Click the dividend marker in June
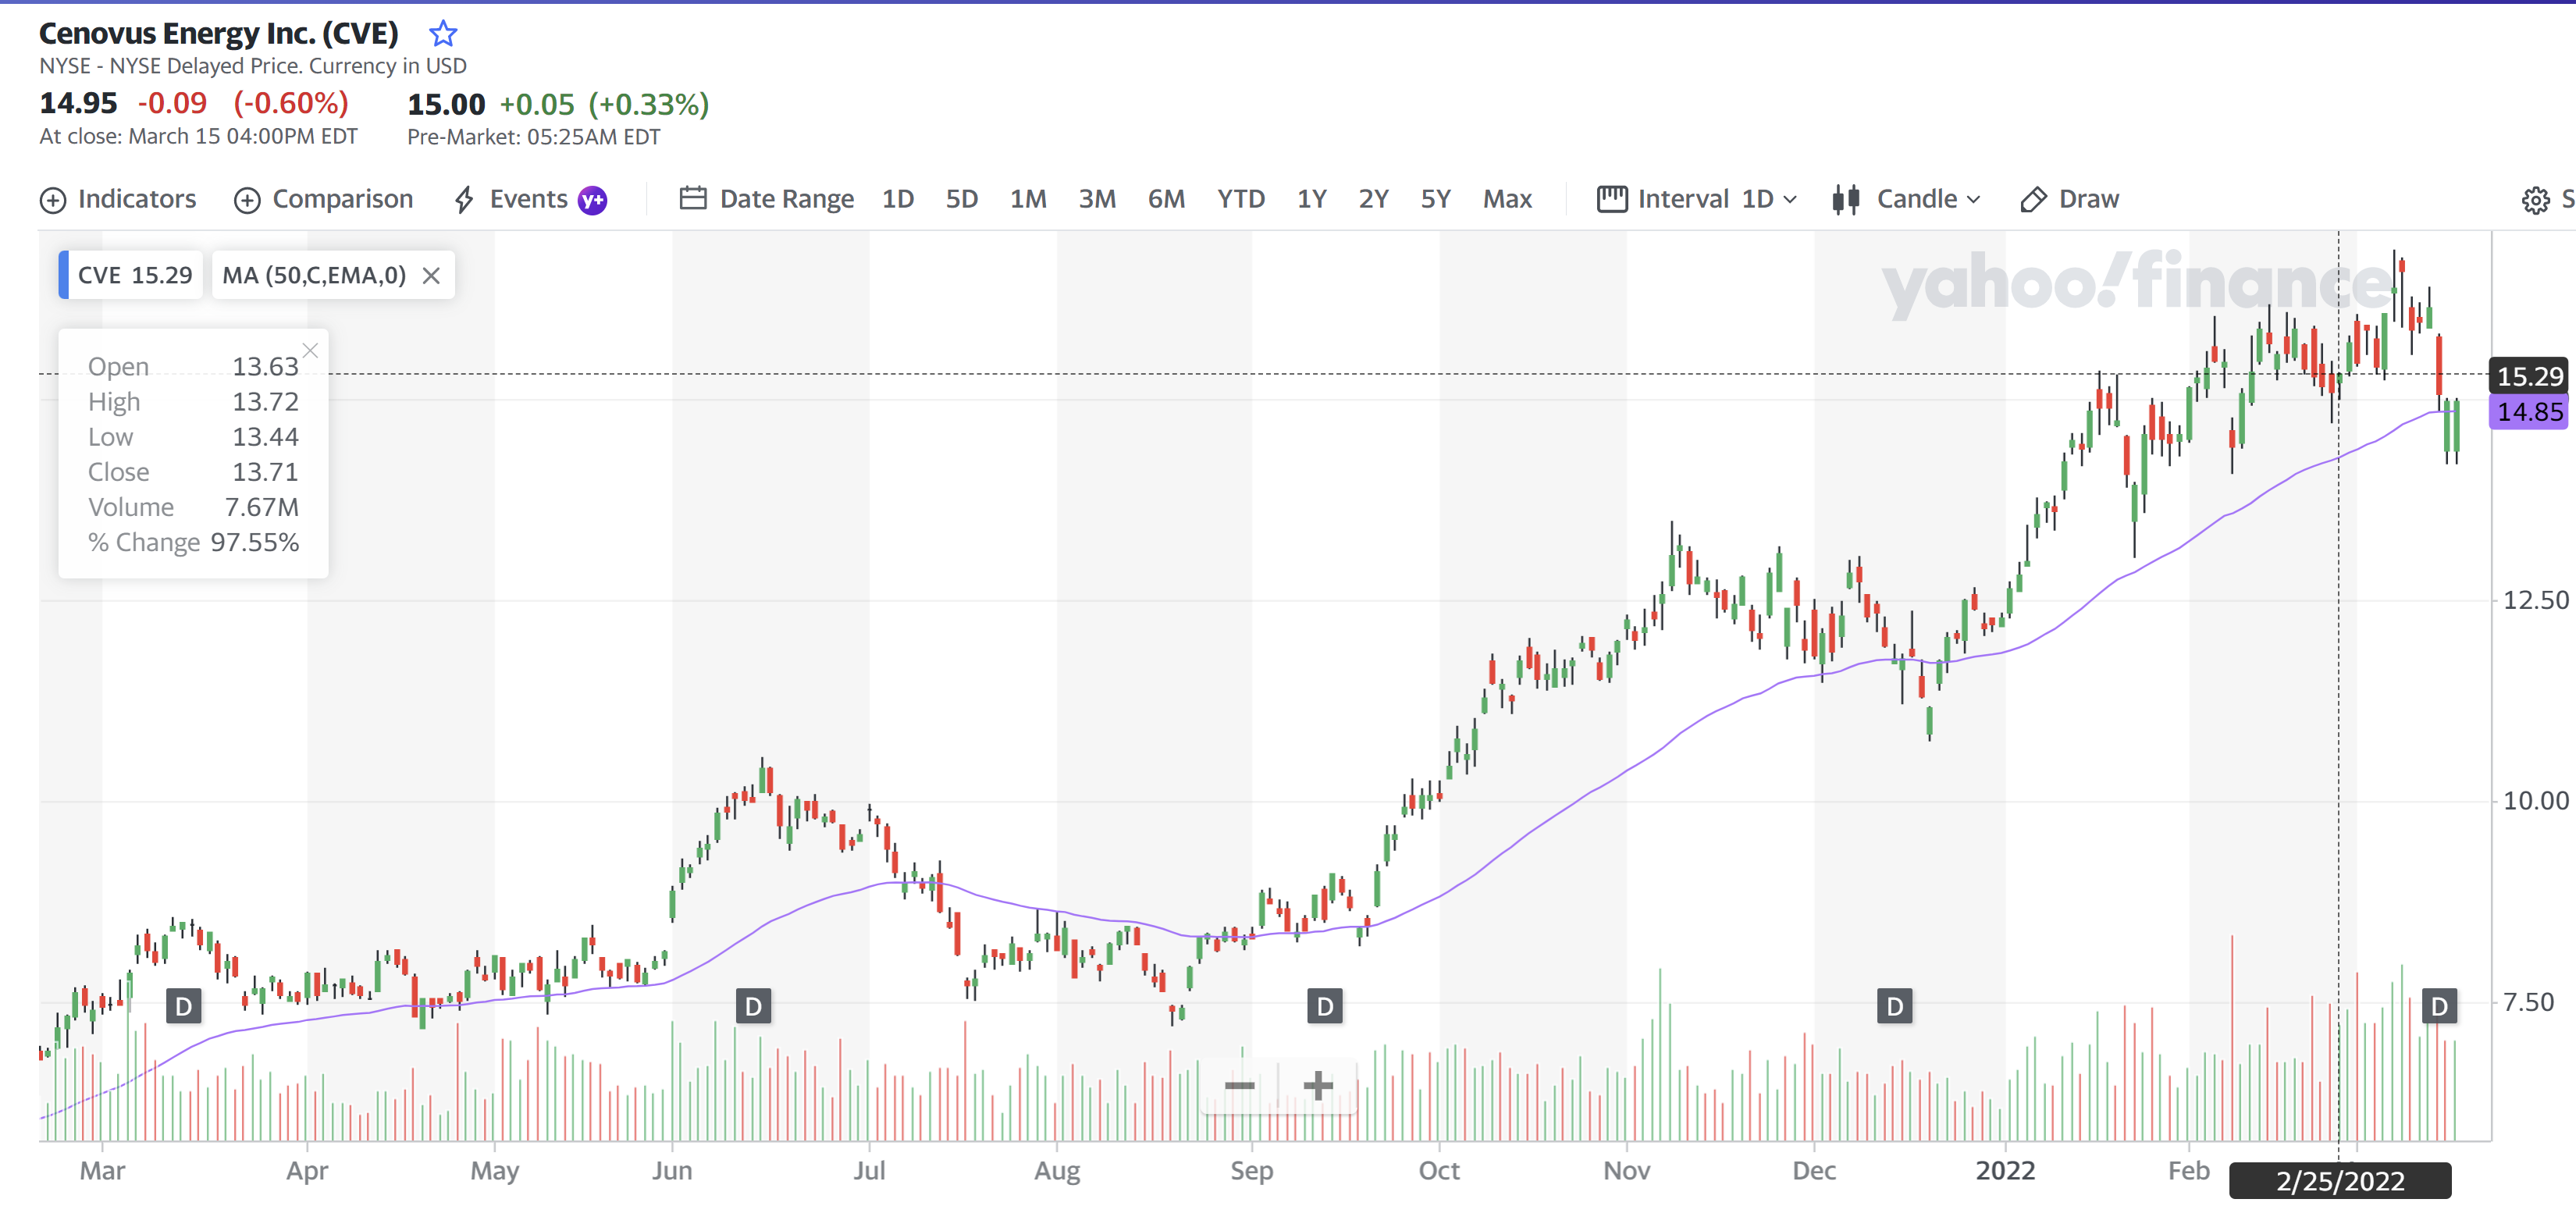This screenshot has height=1224, width=2576. tap(753, 1006)
